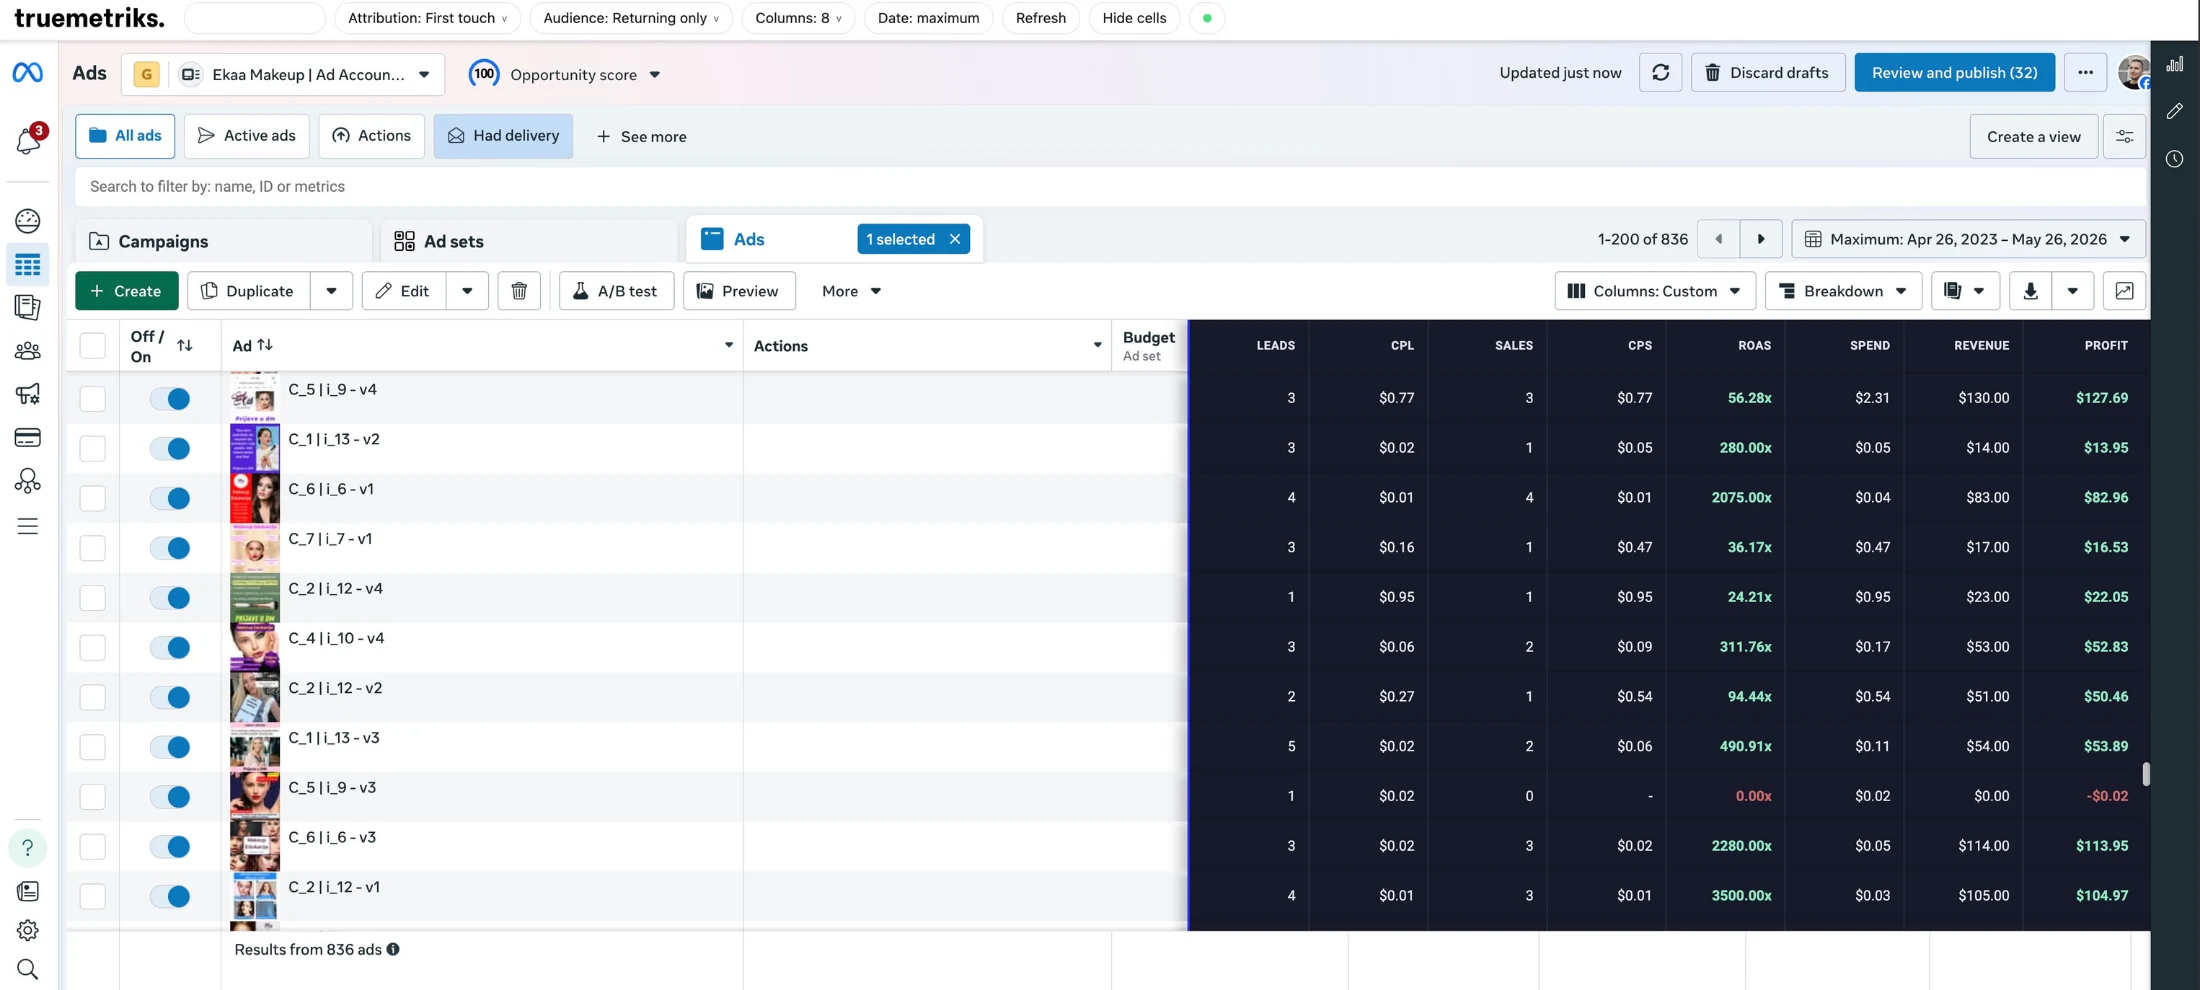Turn off ad C_1 | i_13 - v3 toggle
2200x990 pixels.
[x=170, y=747]
